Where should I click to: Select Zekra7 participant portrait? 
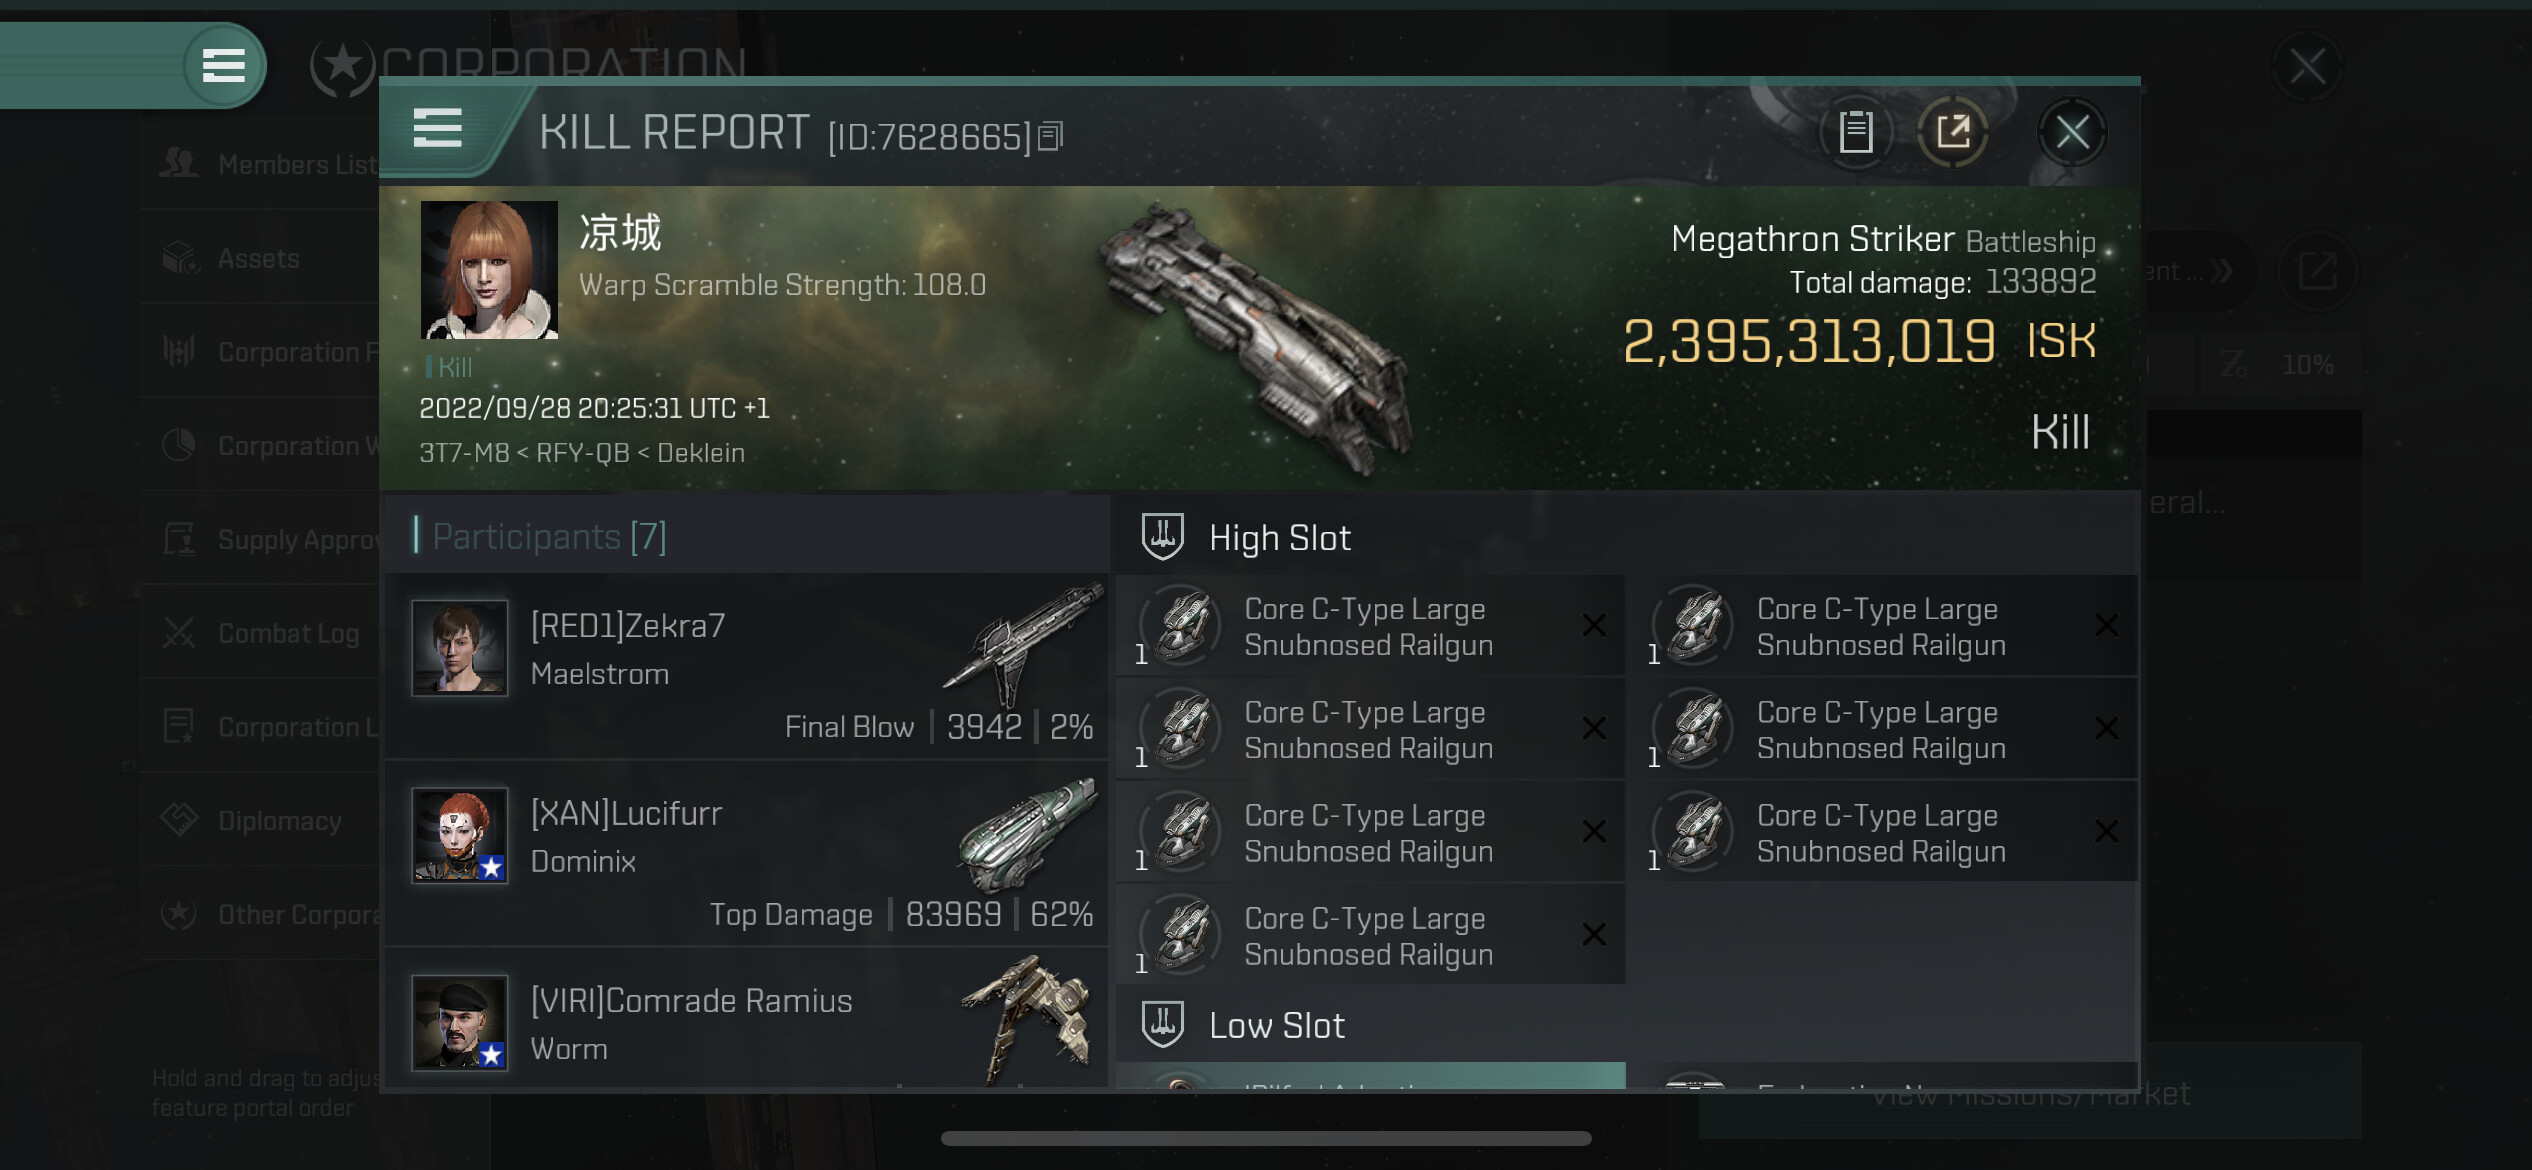click(460, 648)
